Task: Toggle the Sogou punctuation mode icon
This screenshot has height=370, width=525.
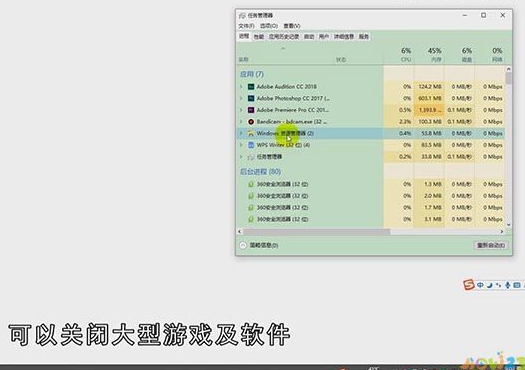Action: [499, 285]
